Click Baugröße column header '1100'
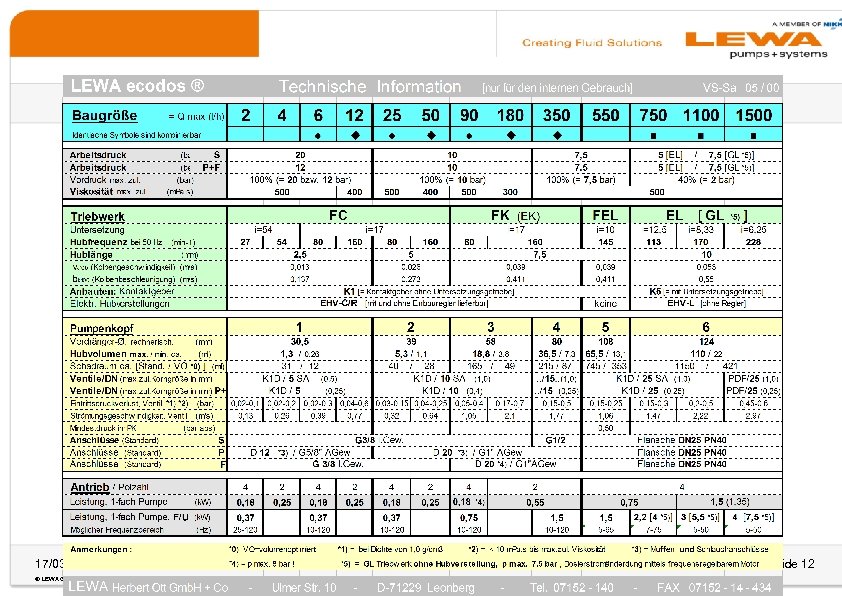842x596 pixels. point(701,115)
